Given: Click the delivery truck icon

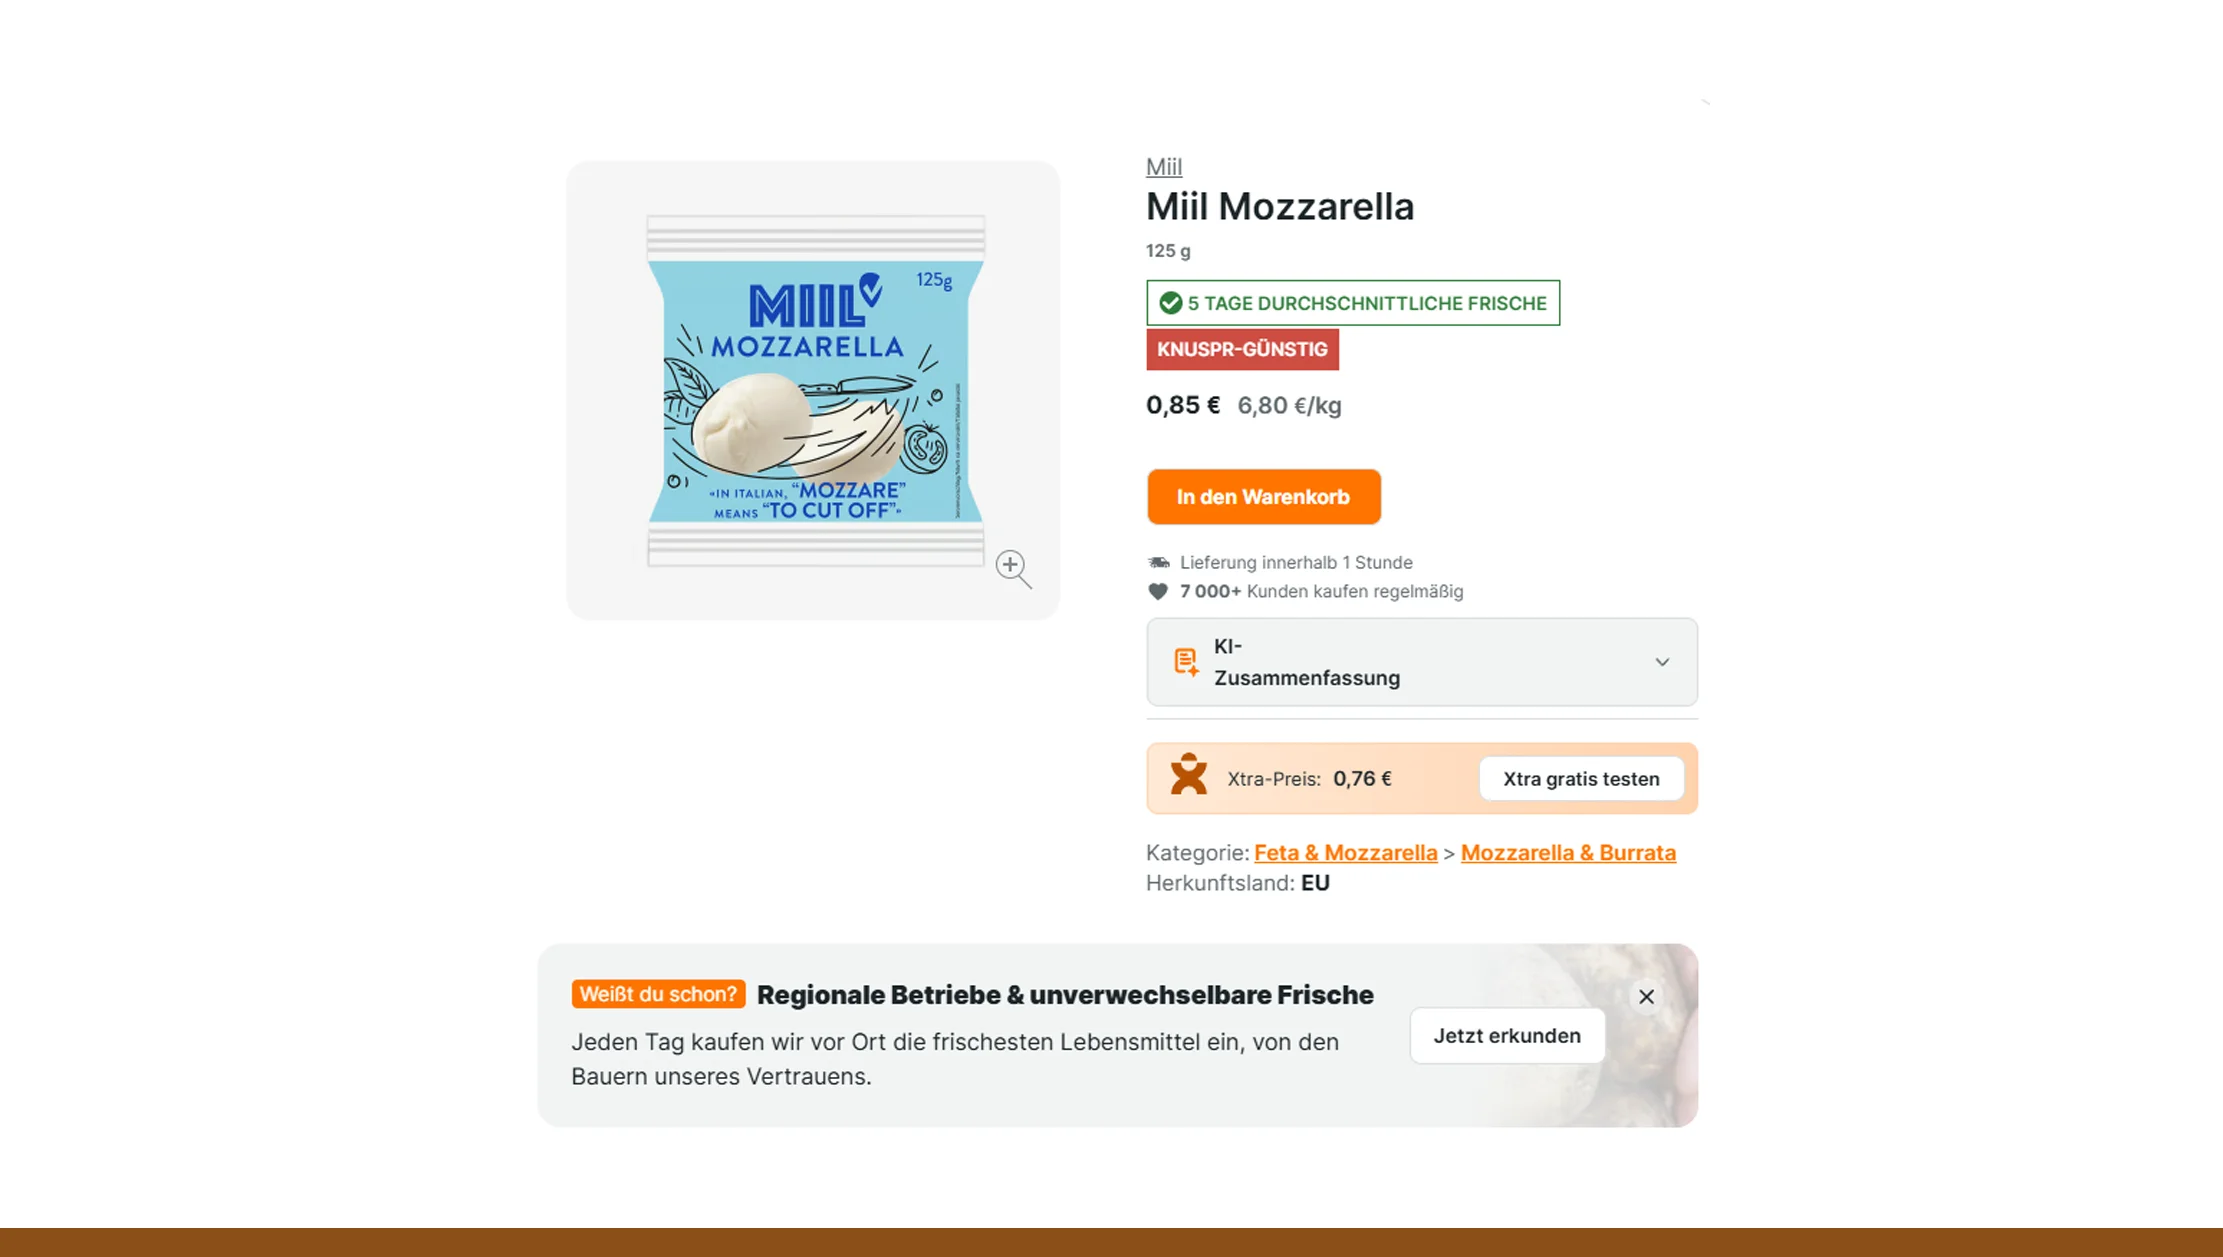Looking at the screenshot, I should (1158, 562).
